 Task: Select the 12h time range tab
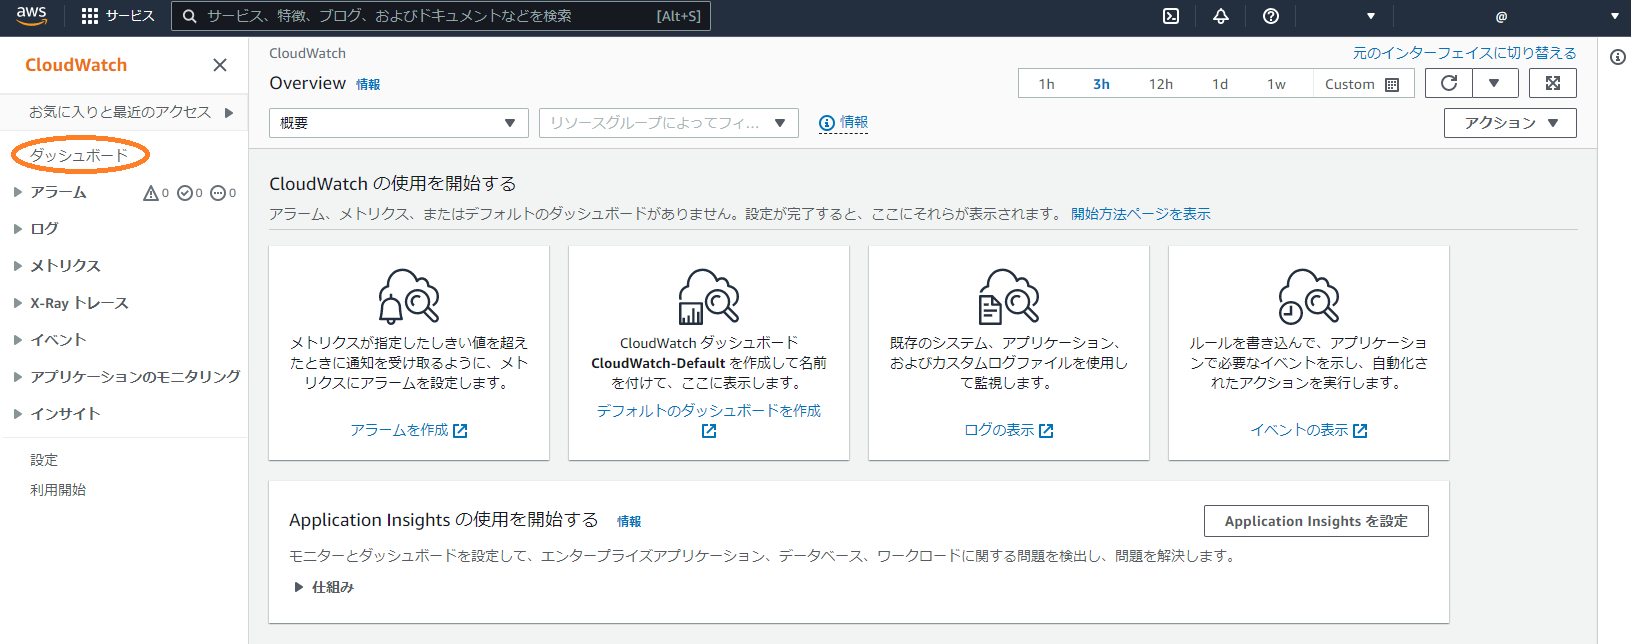(x=1160, y=84)
